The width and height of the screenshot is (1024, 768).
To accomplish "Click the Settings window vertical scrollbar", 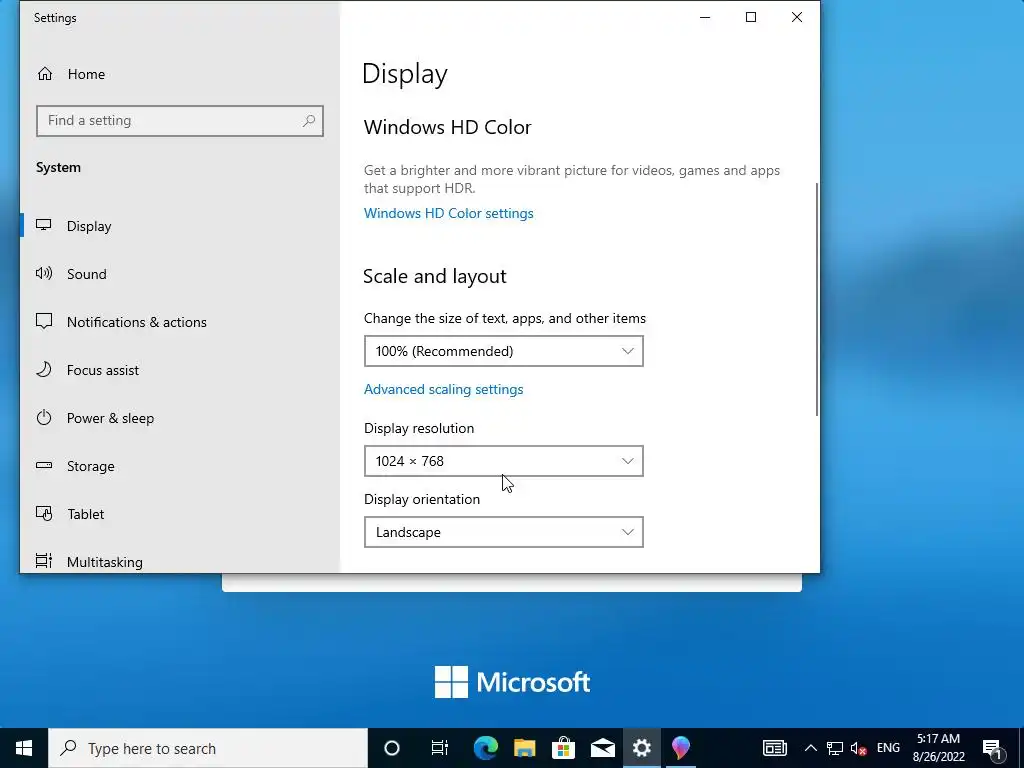I will [x=816, y=299].
